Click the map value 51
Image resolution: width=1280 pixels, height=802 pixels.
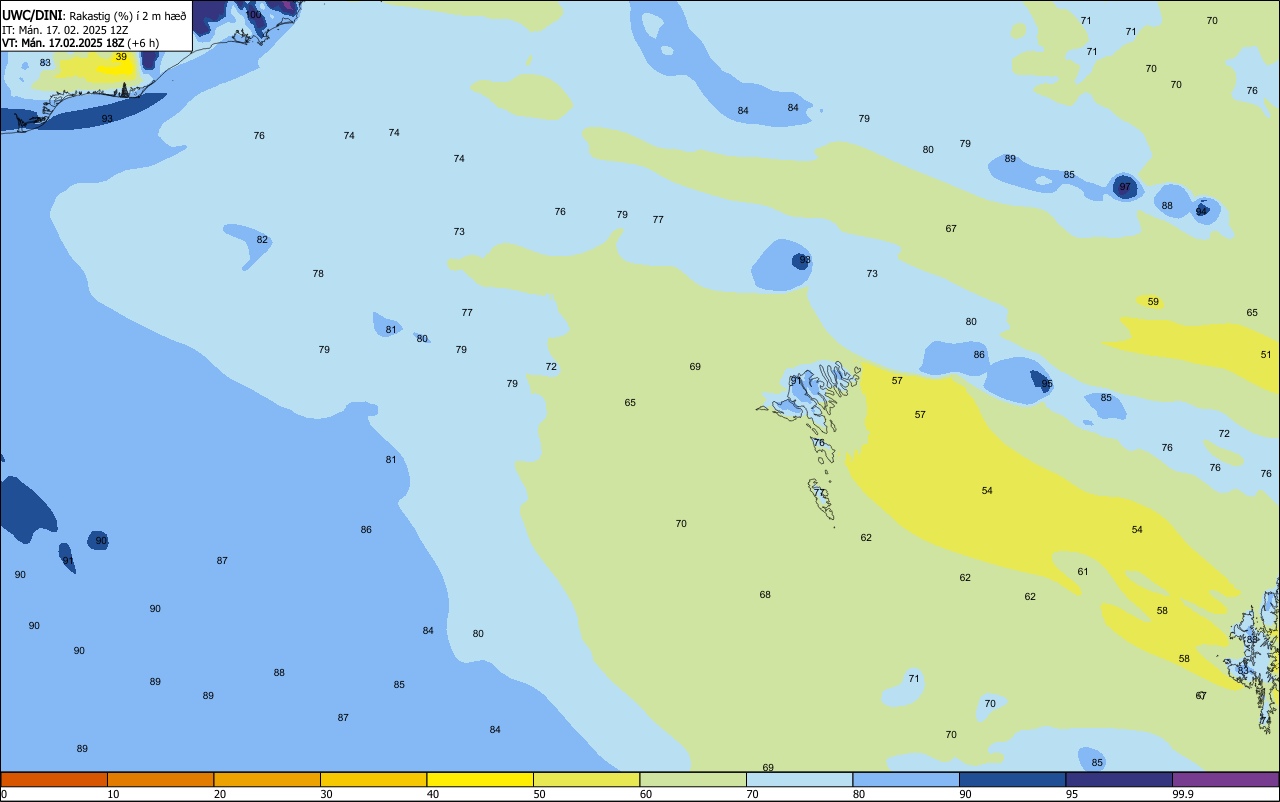[x=1266, y=355]
